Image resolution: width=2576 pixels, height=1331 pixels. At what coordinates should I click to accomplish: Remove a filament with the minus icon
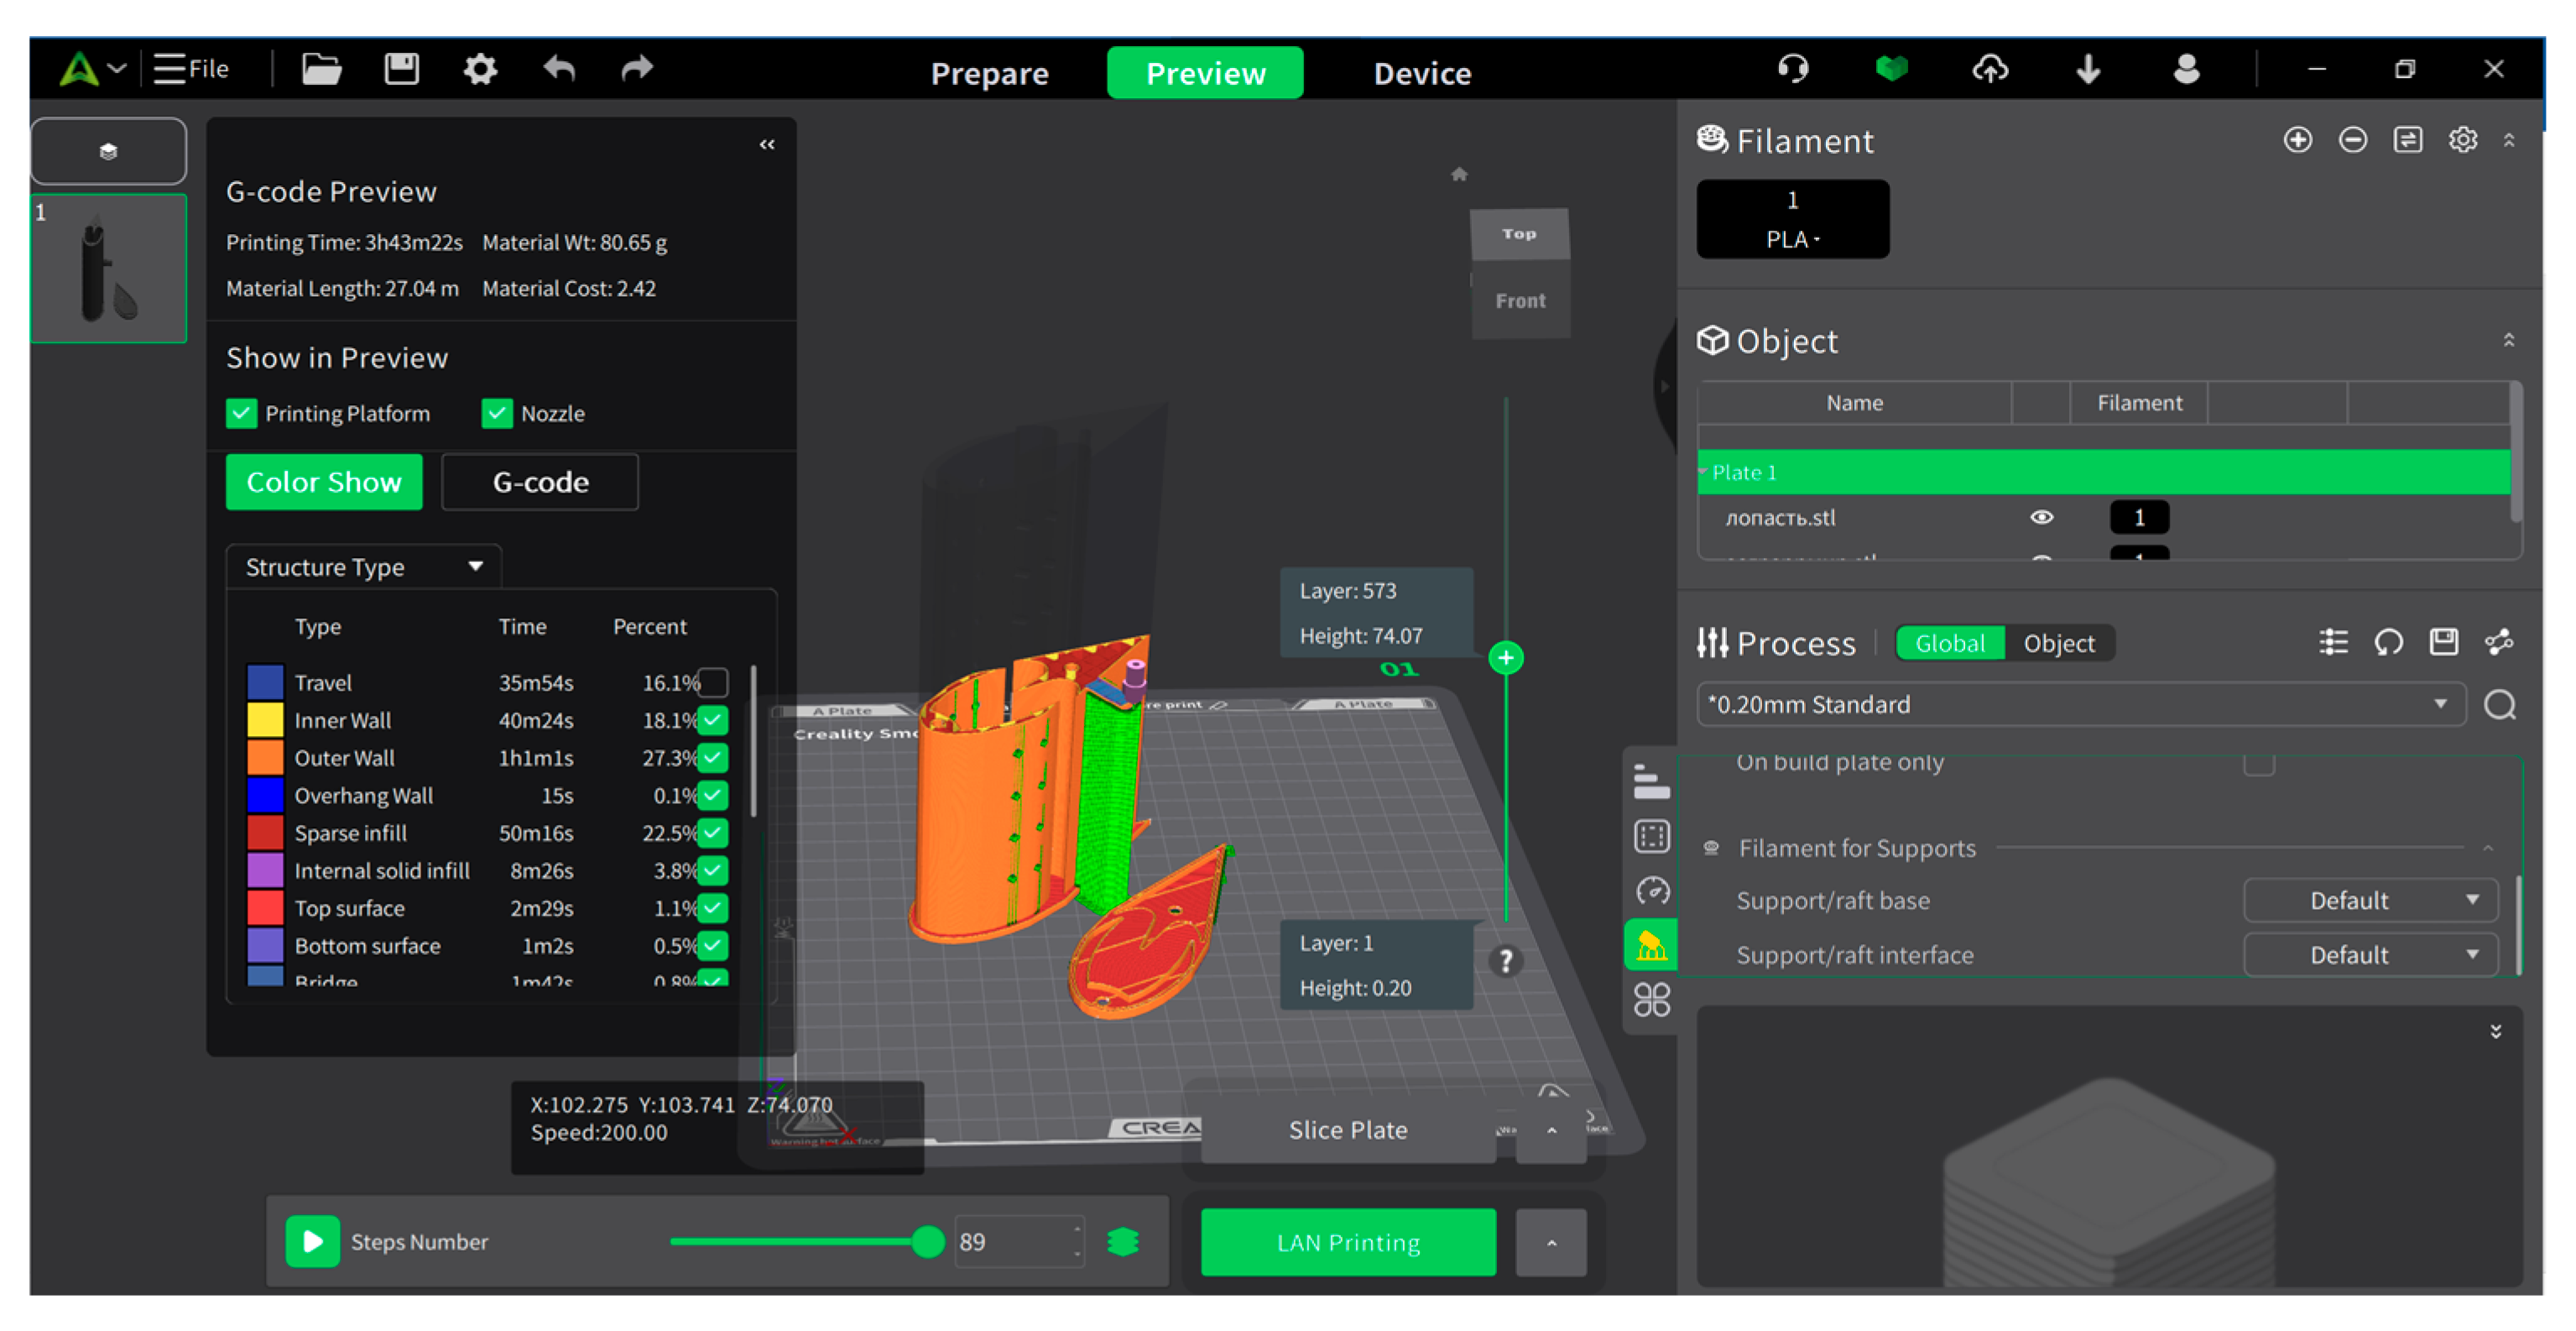click(2352, 140)
